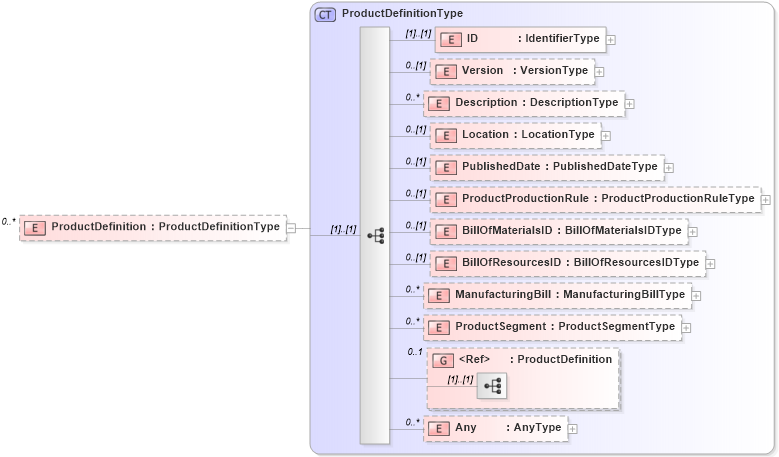Click the E icon beside BillOfMaterialsID
Viewport: 779px width, 457px height.
click(446, 232)
